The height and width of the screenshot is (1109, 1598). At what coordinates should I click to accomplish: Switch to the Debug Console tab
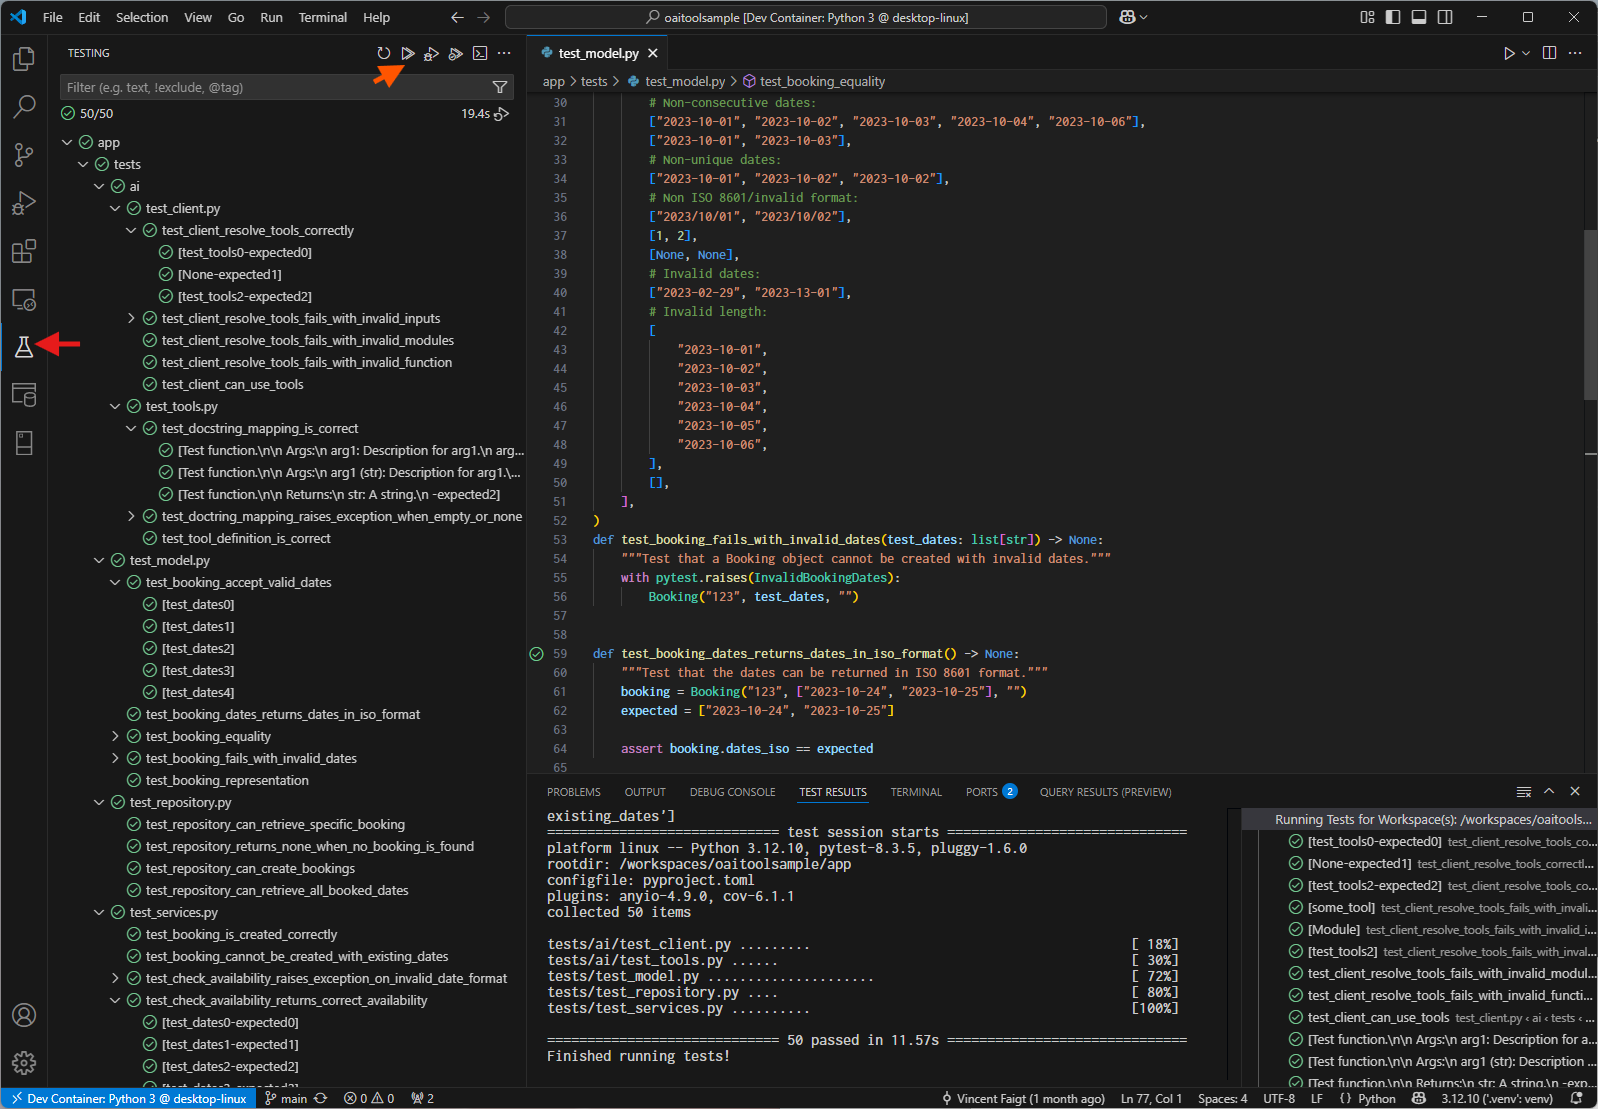point(732,792)
